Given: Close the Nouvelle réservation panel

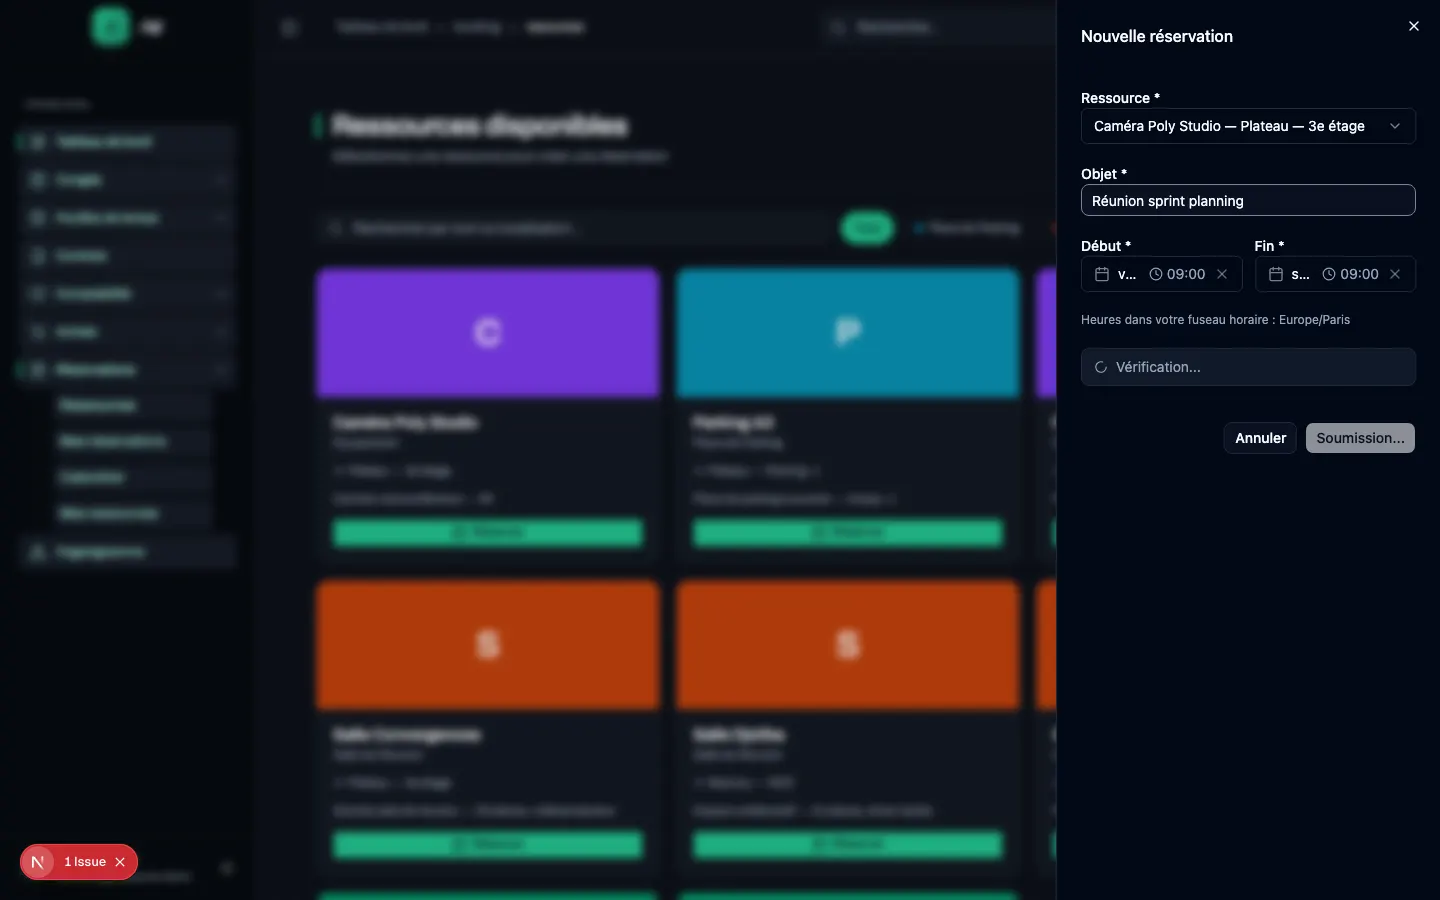Looking at the screenshot, I should (x=1414, y=26).
